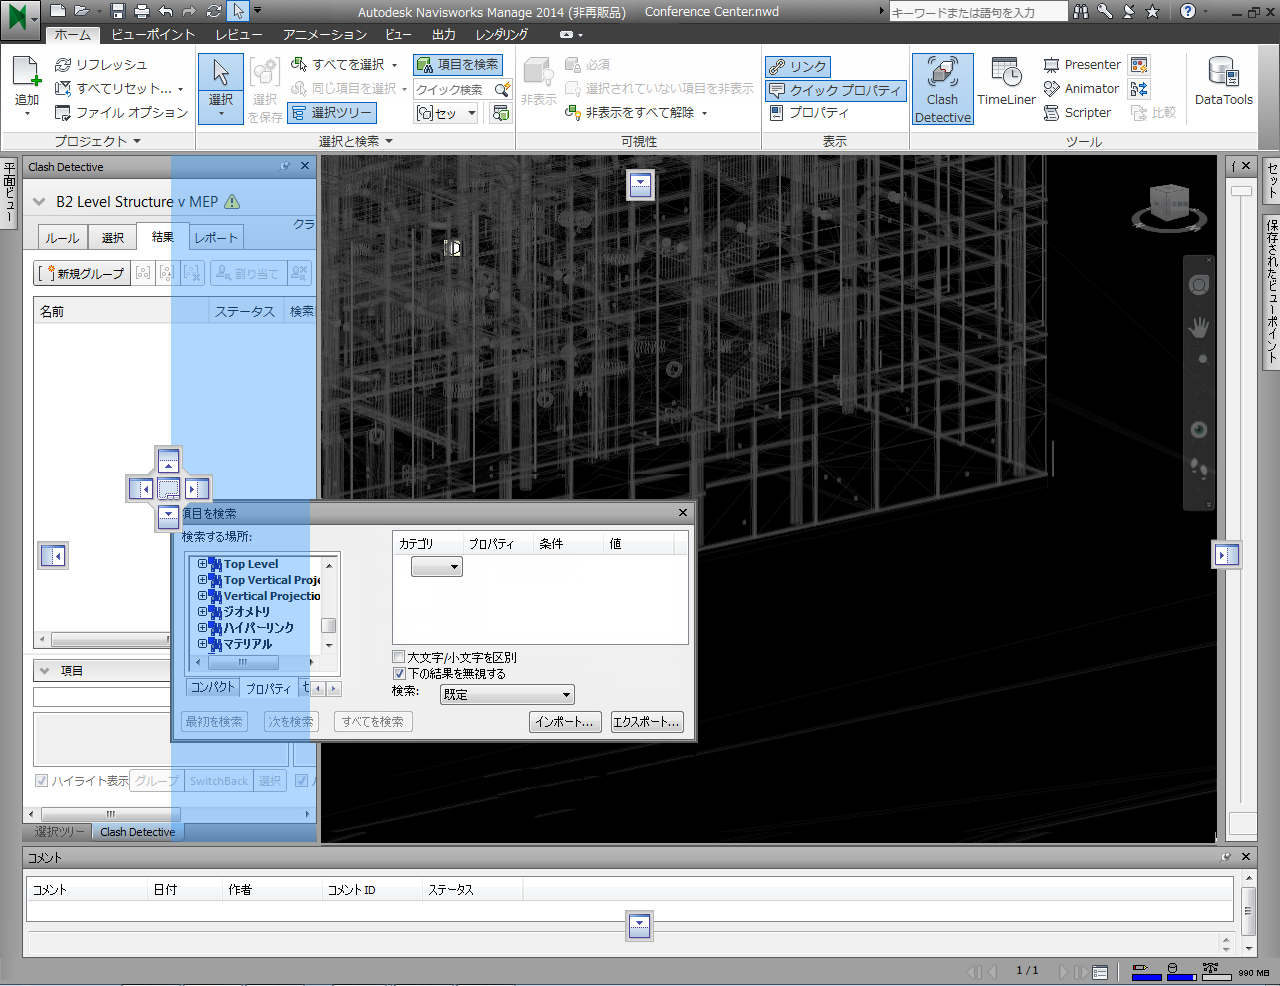The width and height of the screenshot is (1280, 986).
Task: Launch the TimeLiner tool
Action: [x=1006, y=82]
